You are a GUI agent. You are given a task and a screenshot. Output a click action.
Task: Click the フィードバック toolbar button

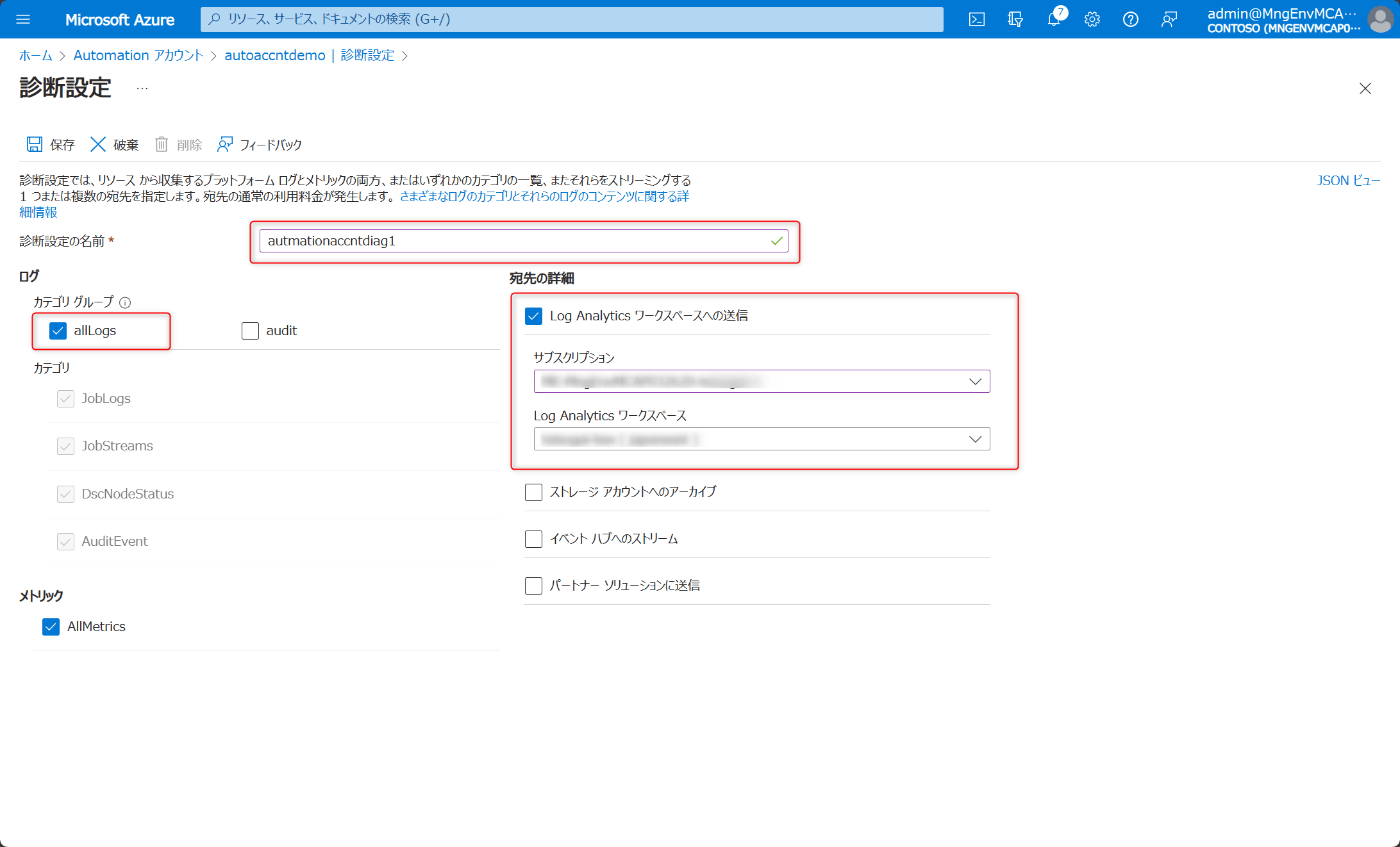click(259, 145)
